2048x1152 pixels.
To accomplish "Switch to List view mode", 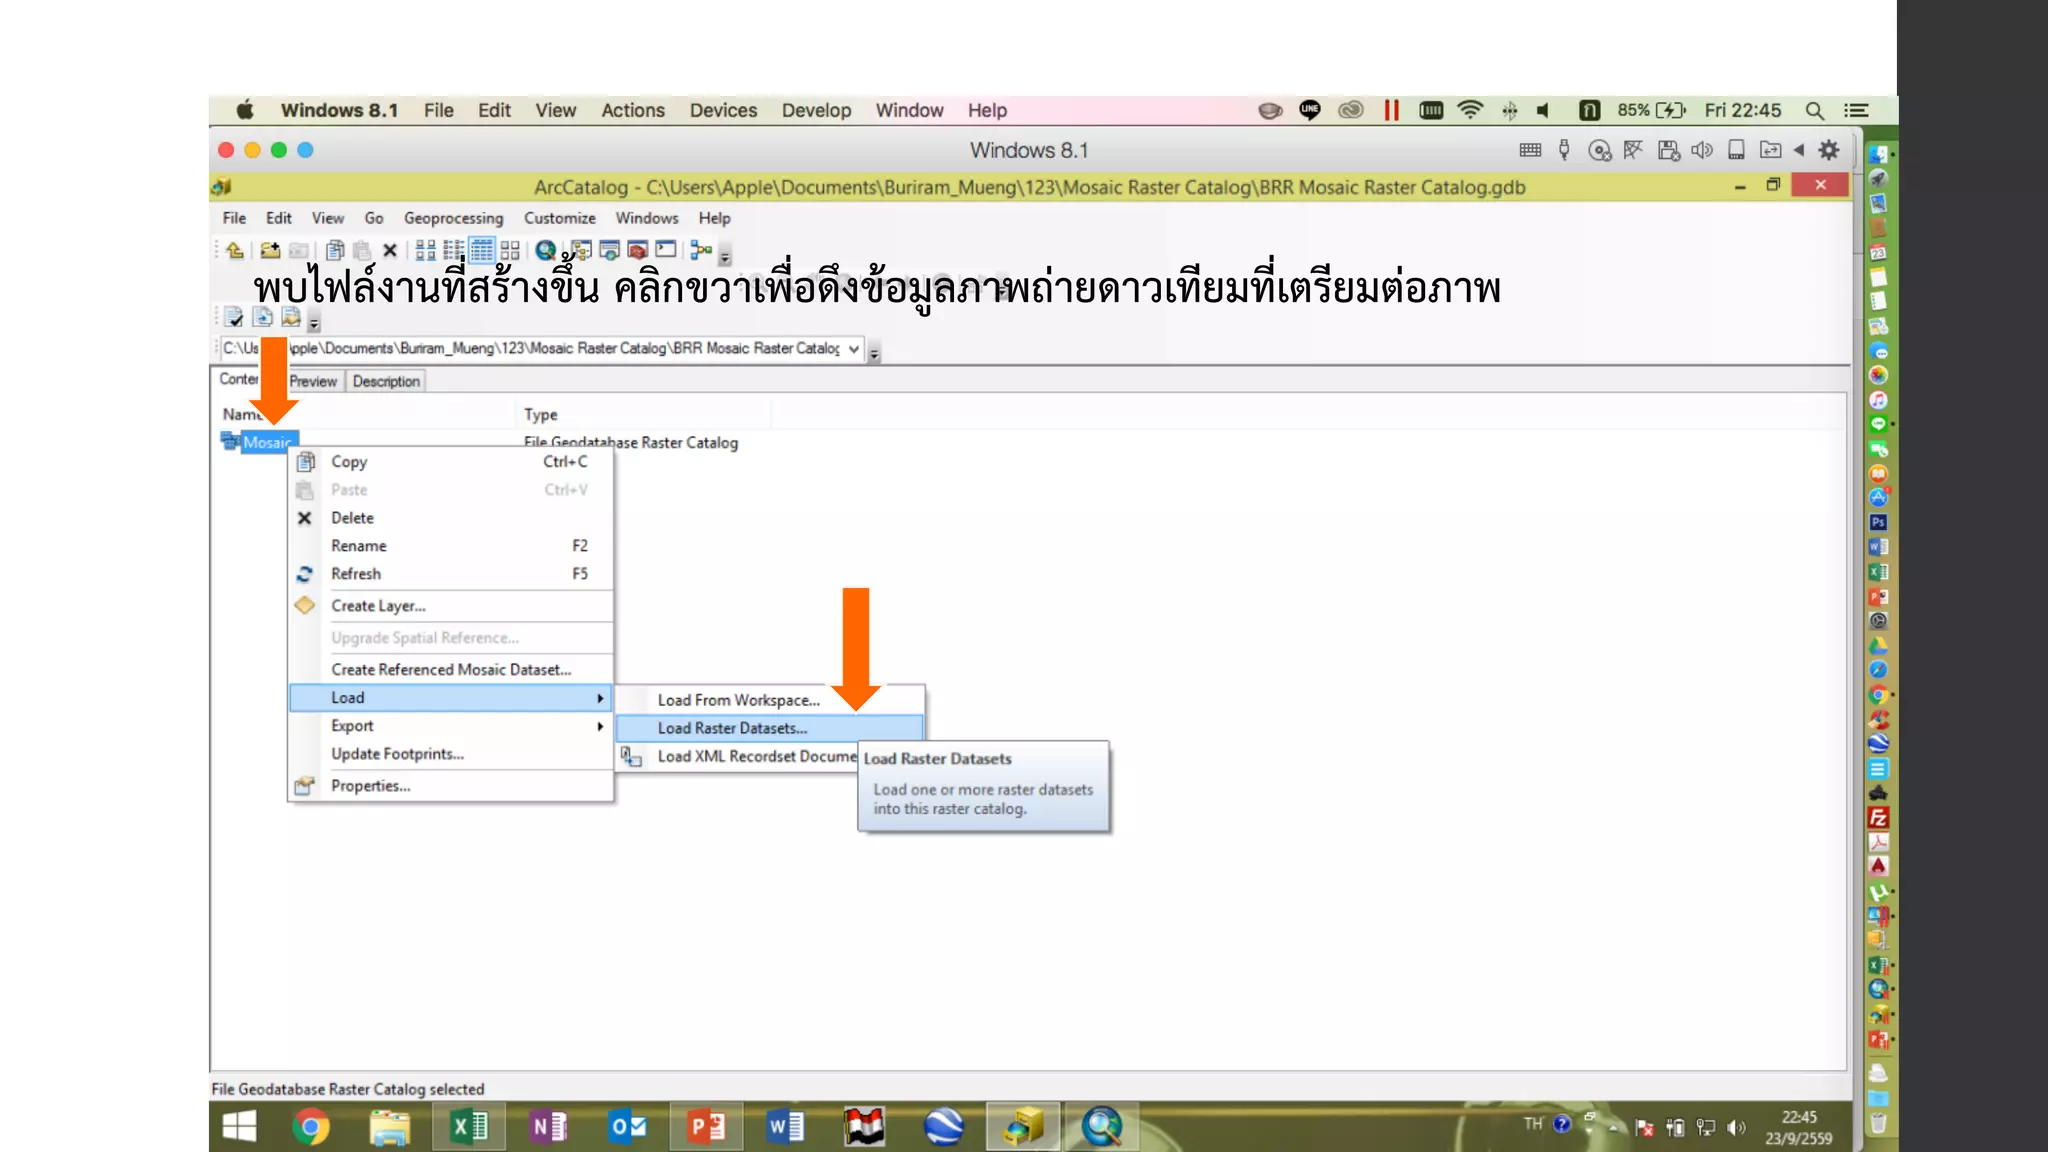I will (x=453, y=250).
